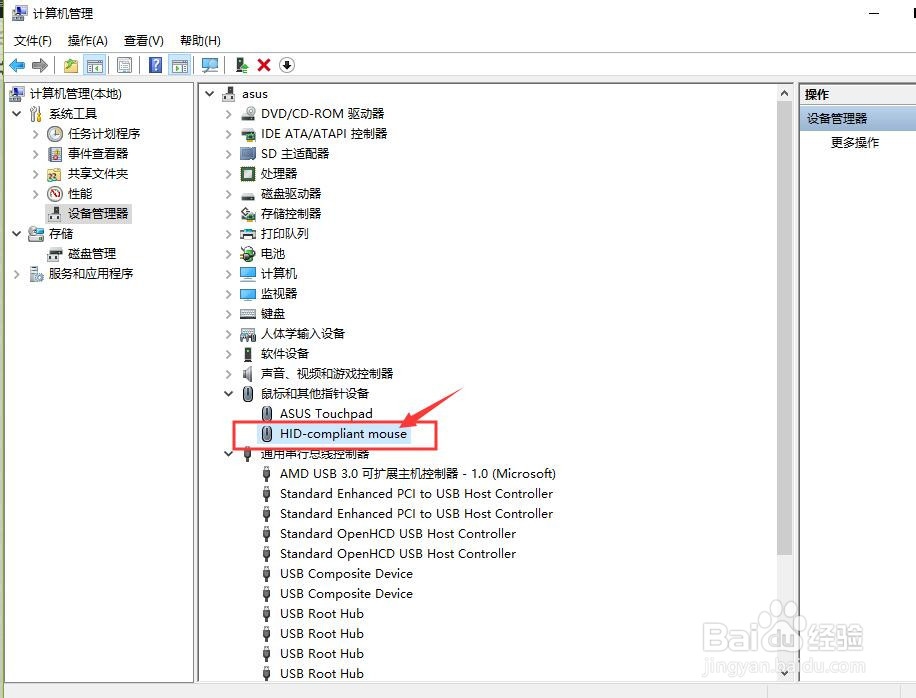Expand IDE ATA/ATAPI 控制器 category

pyautogui.click(x=228, y=134)
